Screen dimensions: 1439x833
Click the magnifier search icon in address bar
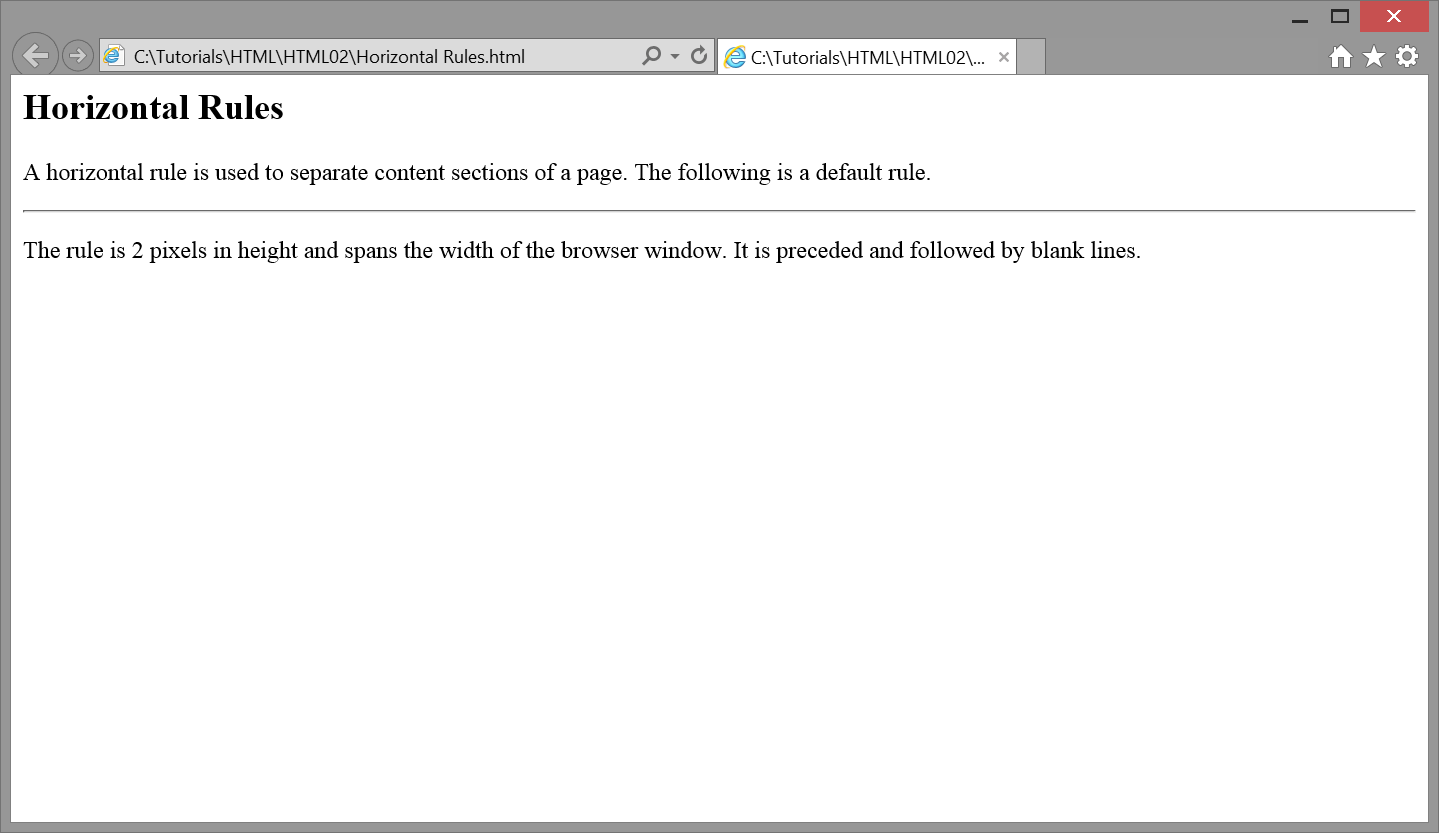(x=651, y=56)
